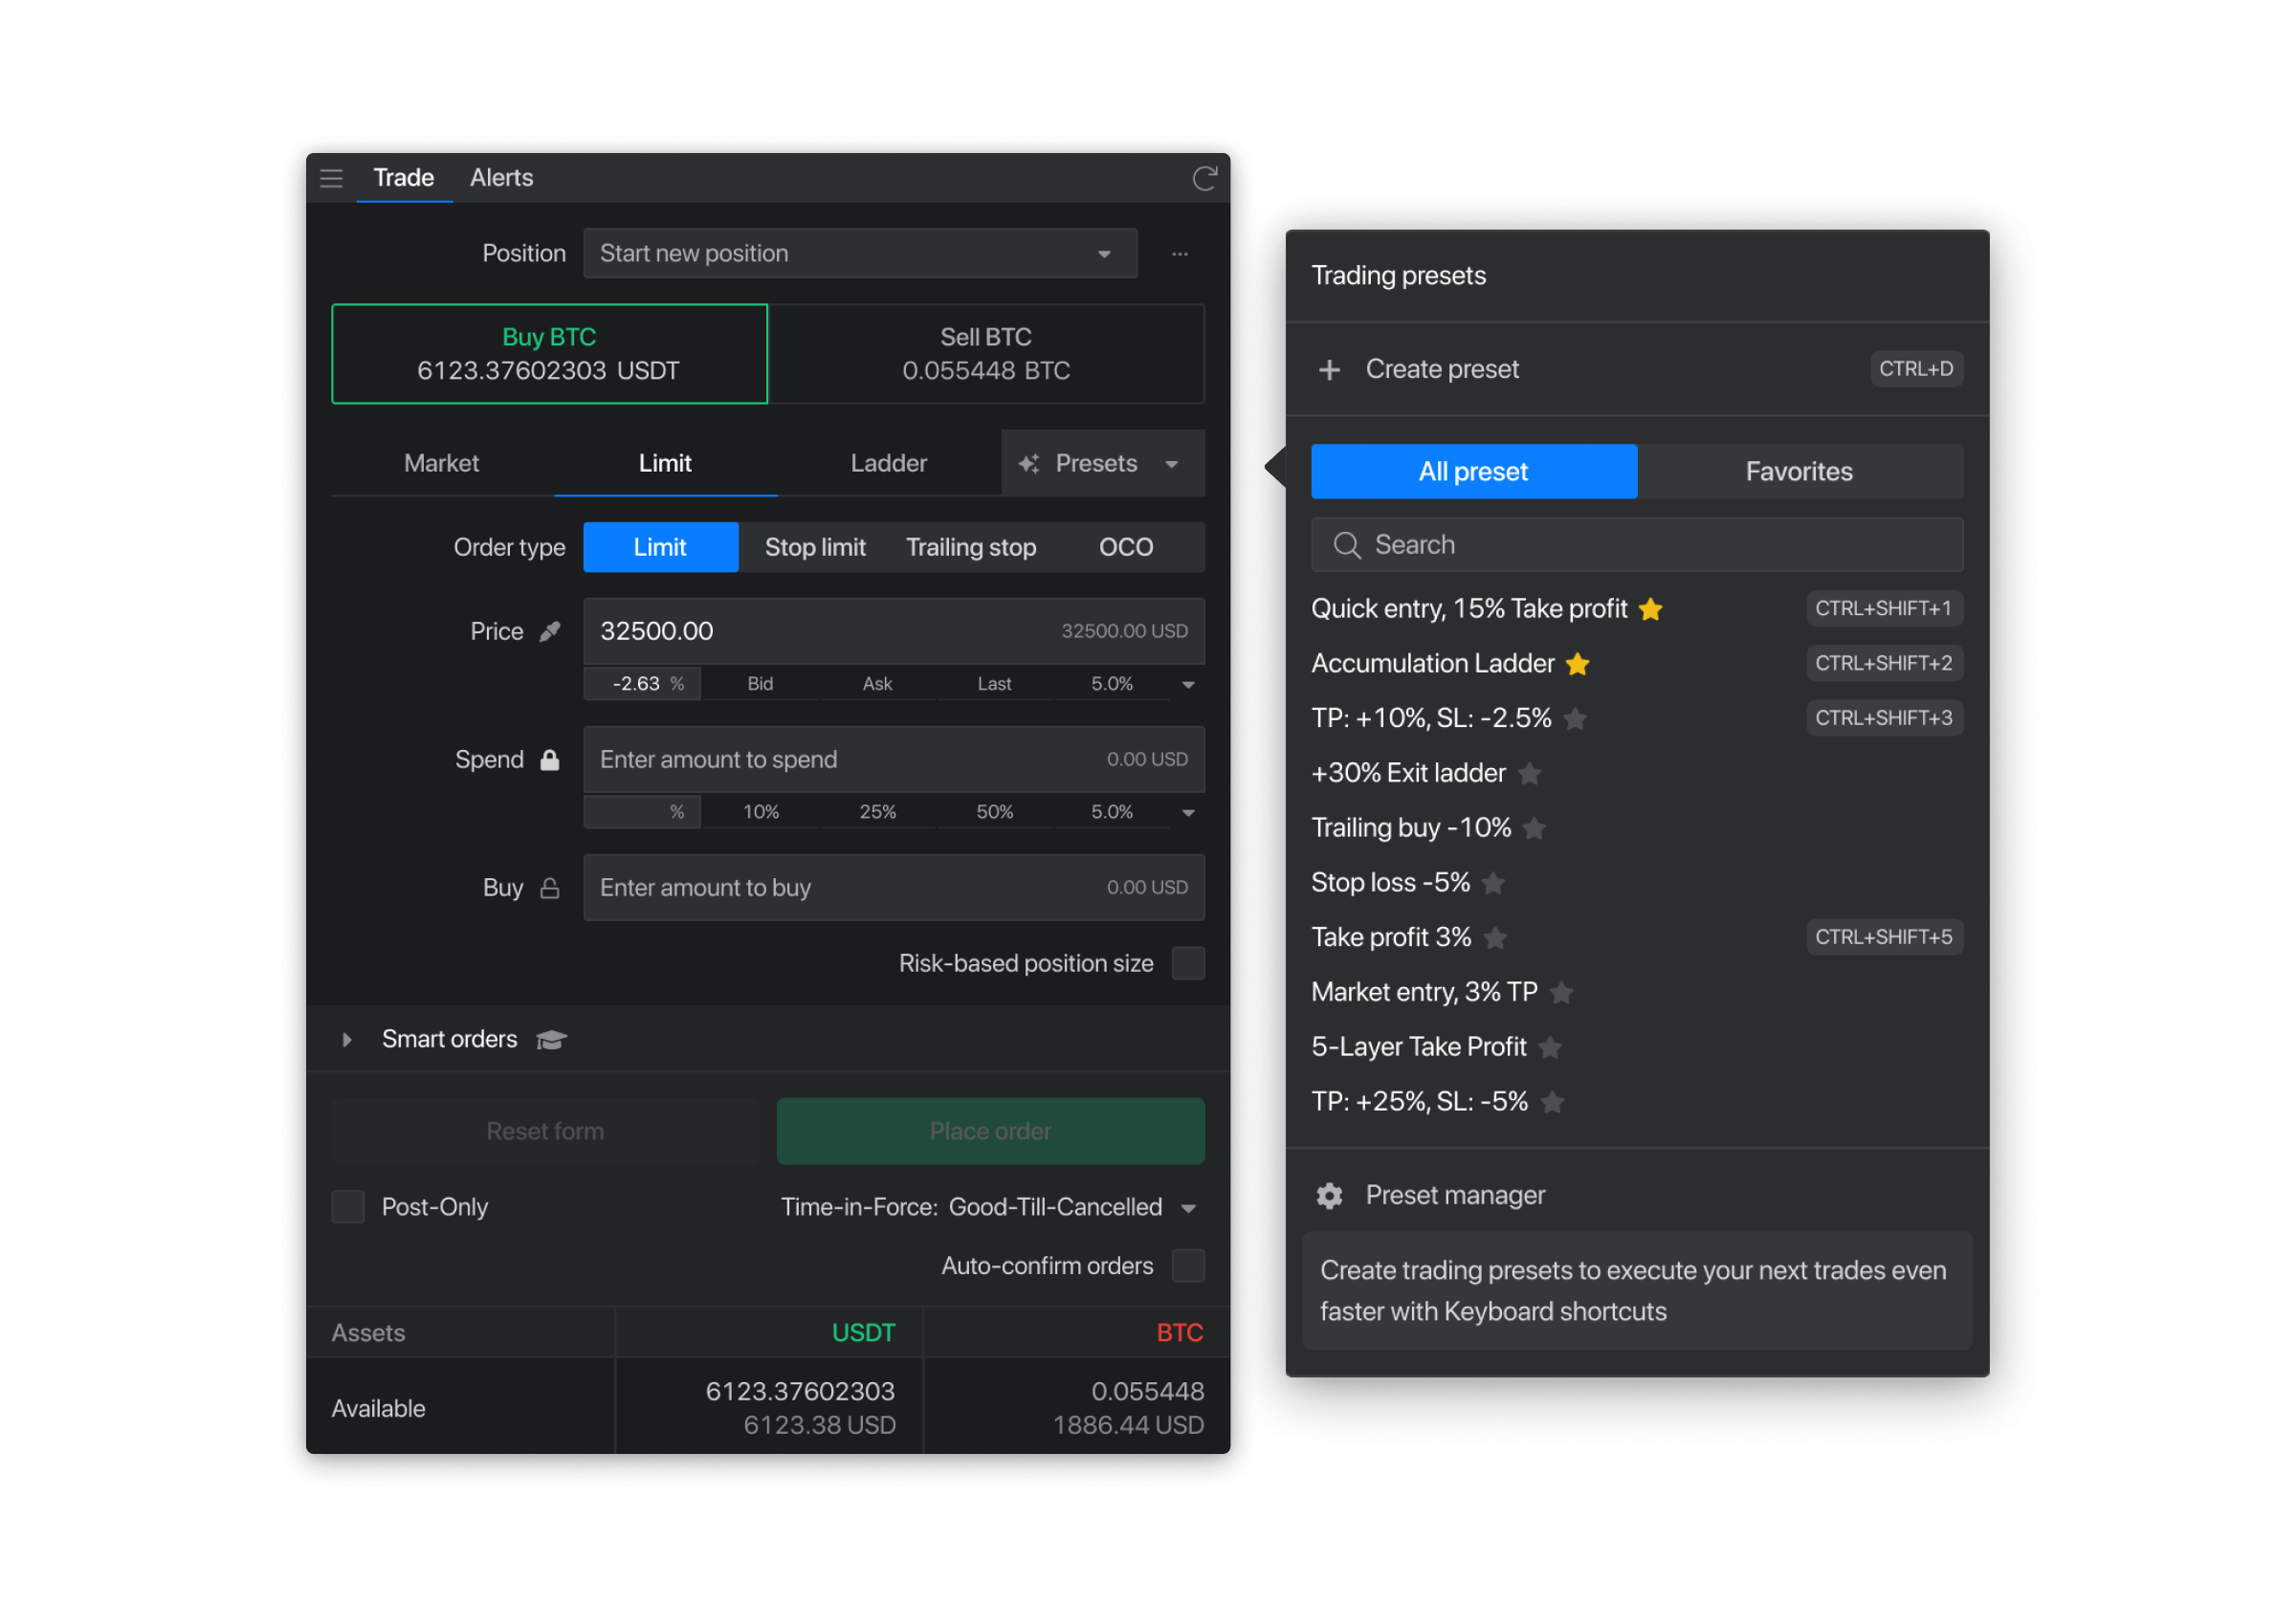
Task: Favorite the Take profit 3% star
Action: point(1495,938)
